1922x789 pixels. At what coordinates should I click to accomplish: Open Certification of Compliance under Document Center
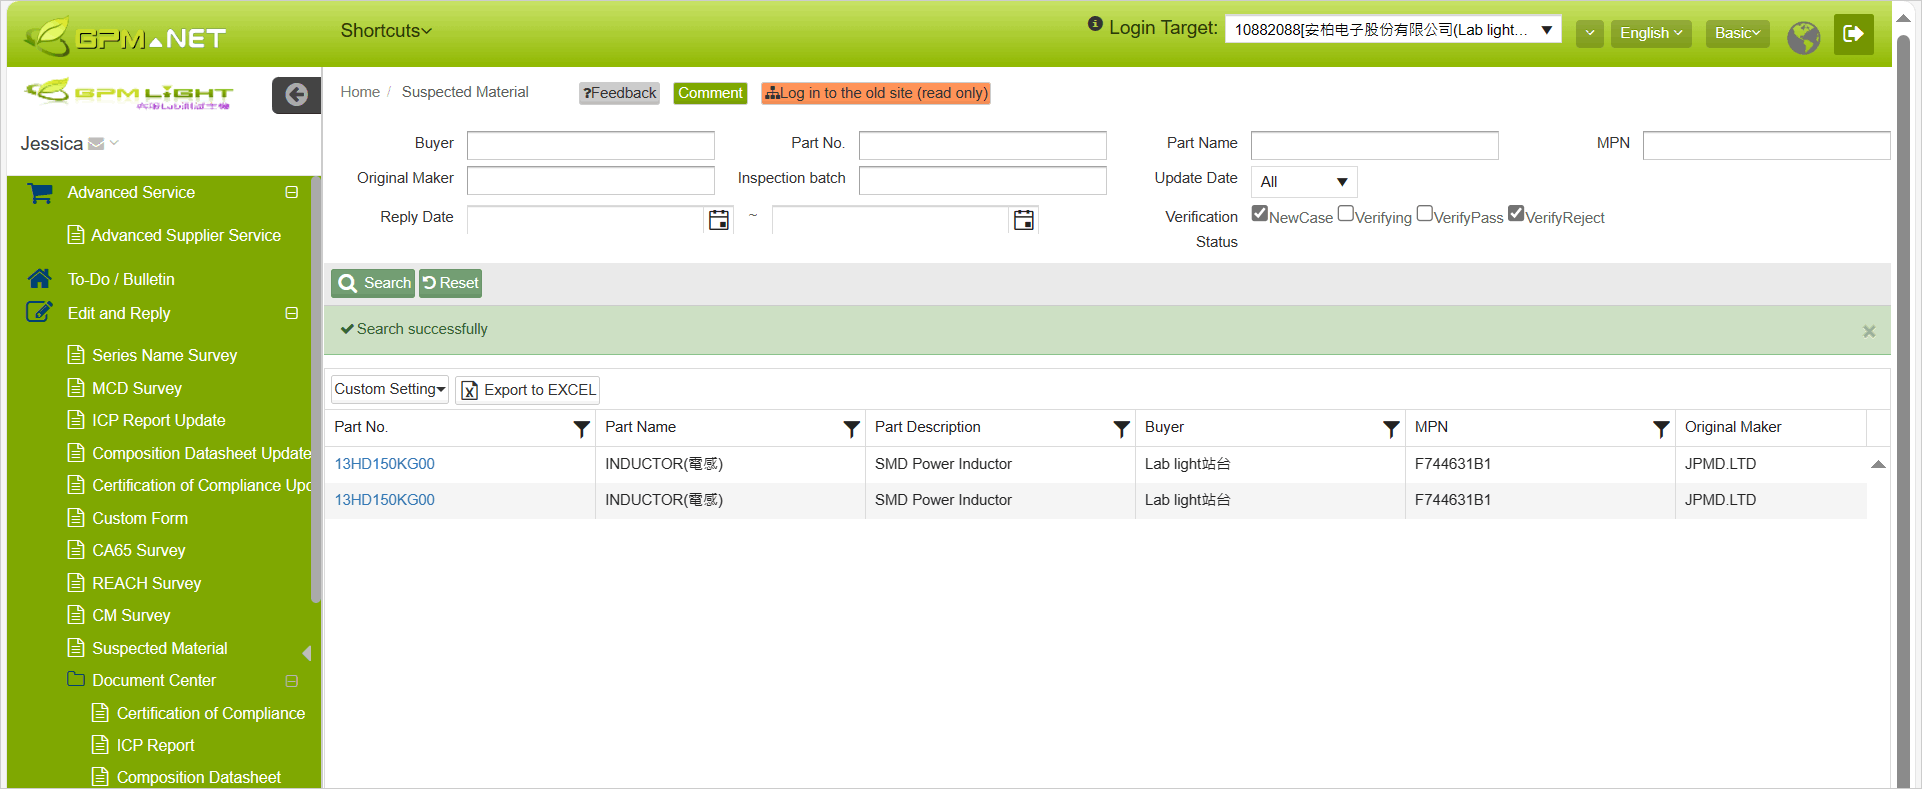click(210, 713)
